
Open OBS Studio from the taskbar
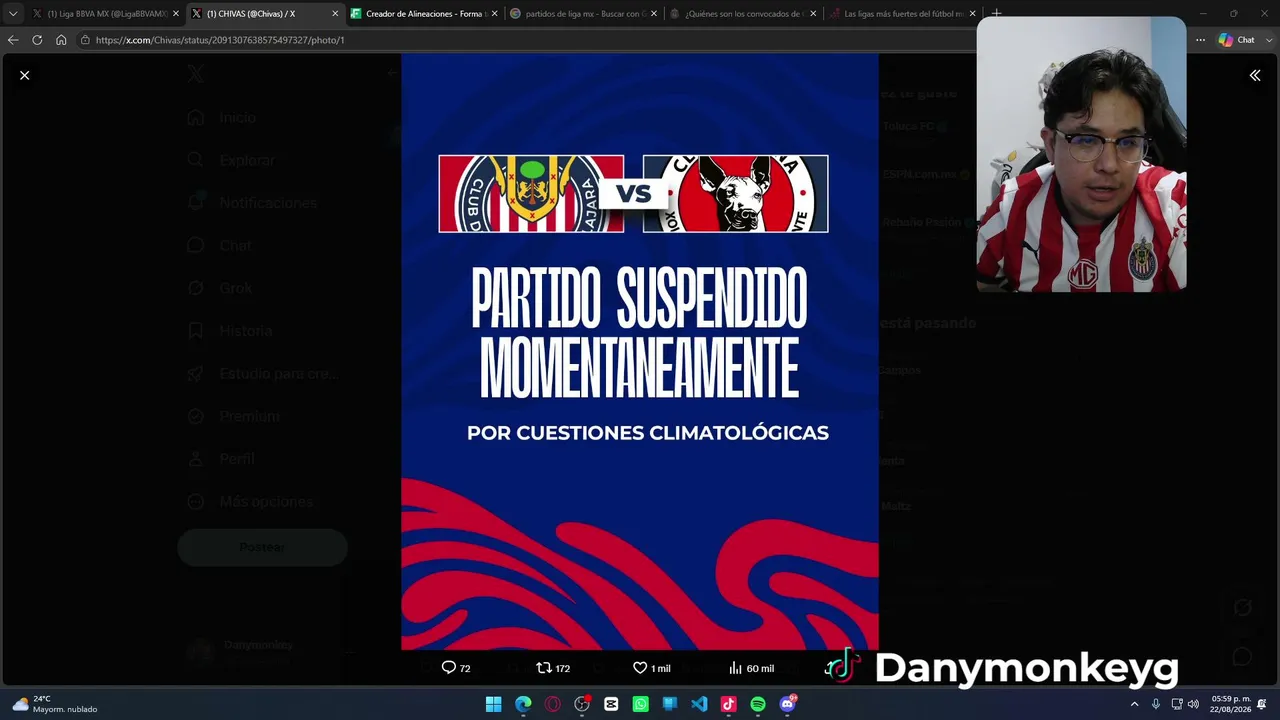point(582,704)
